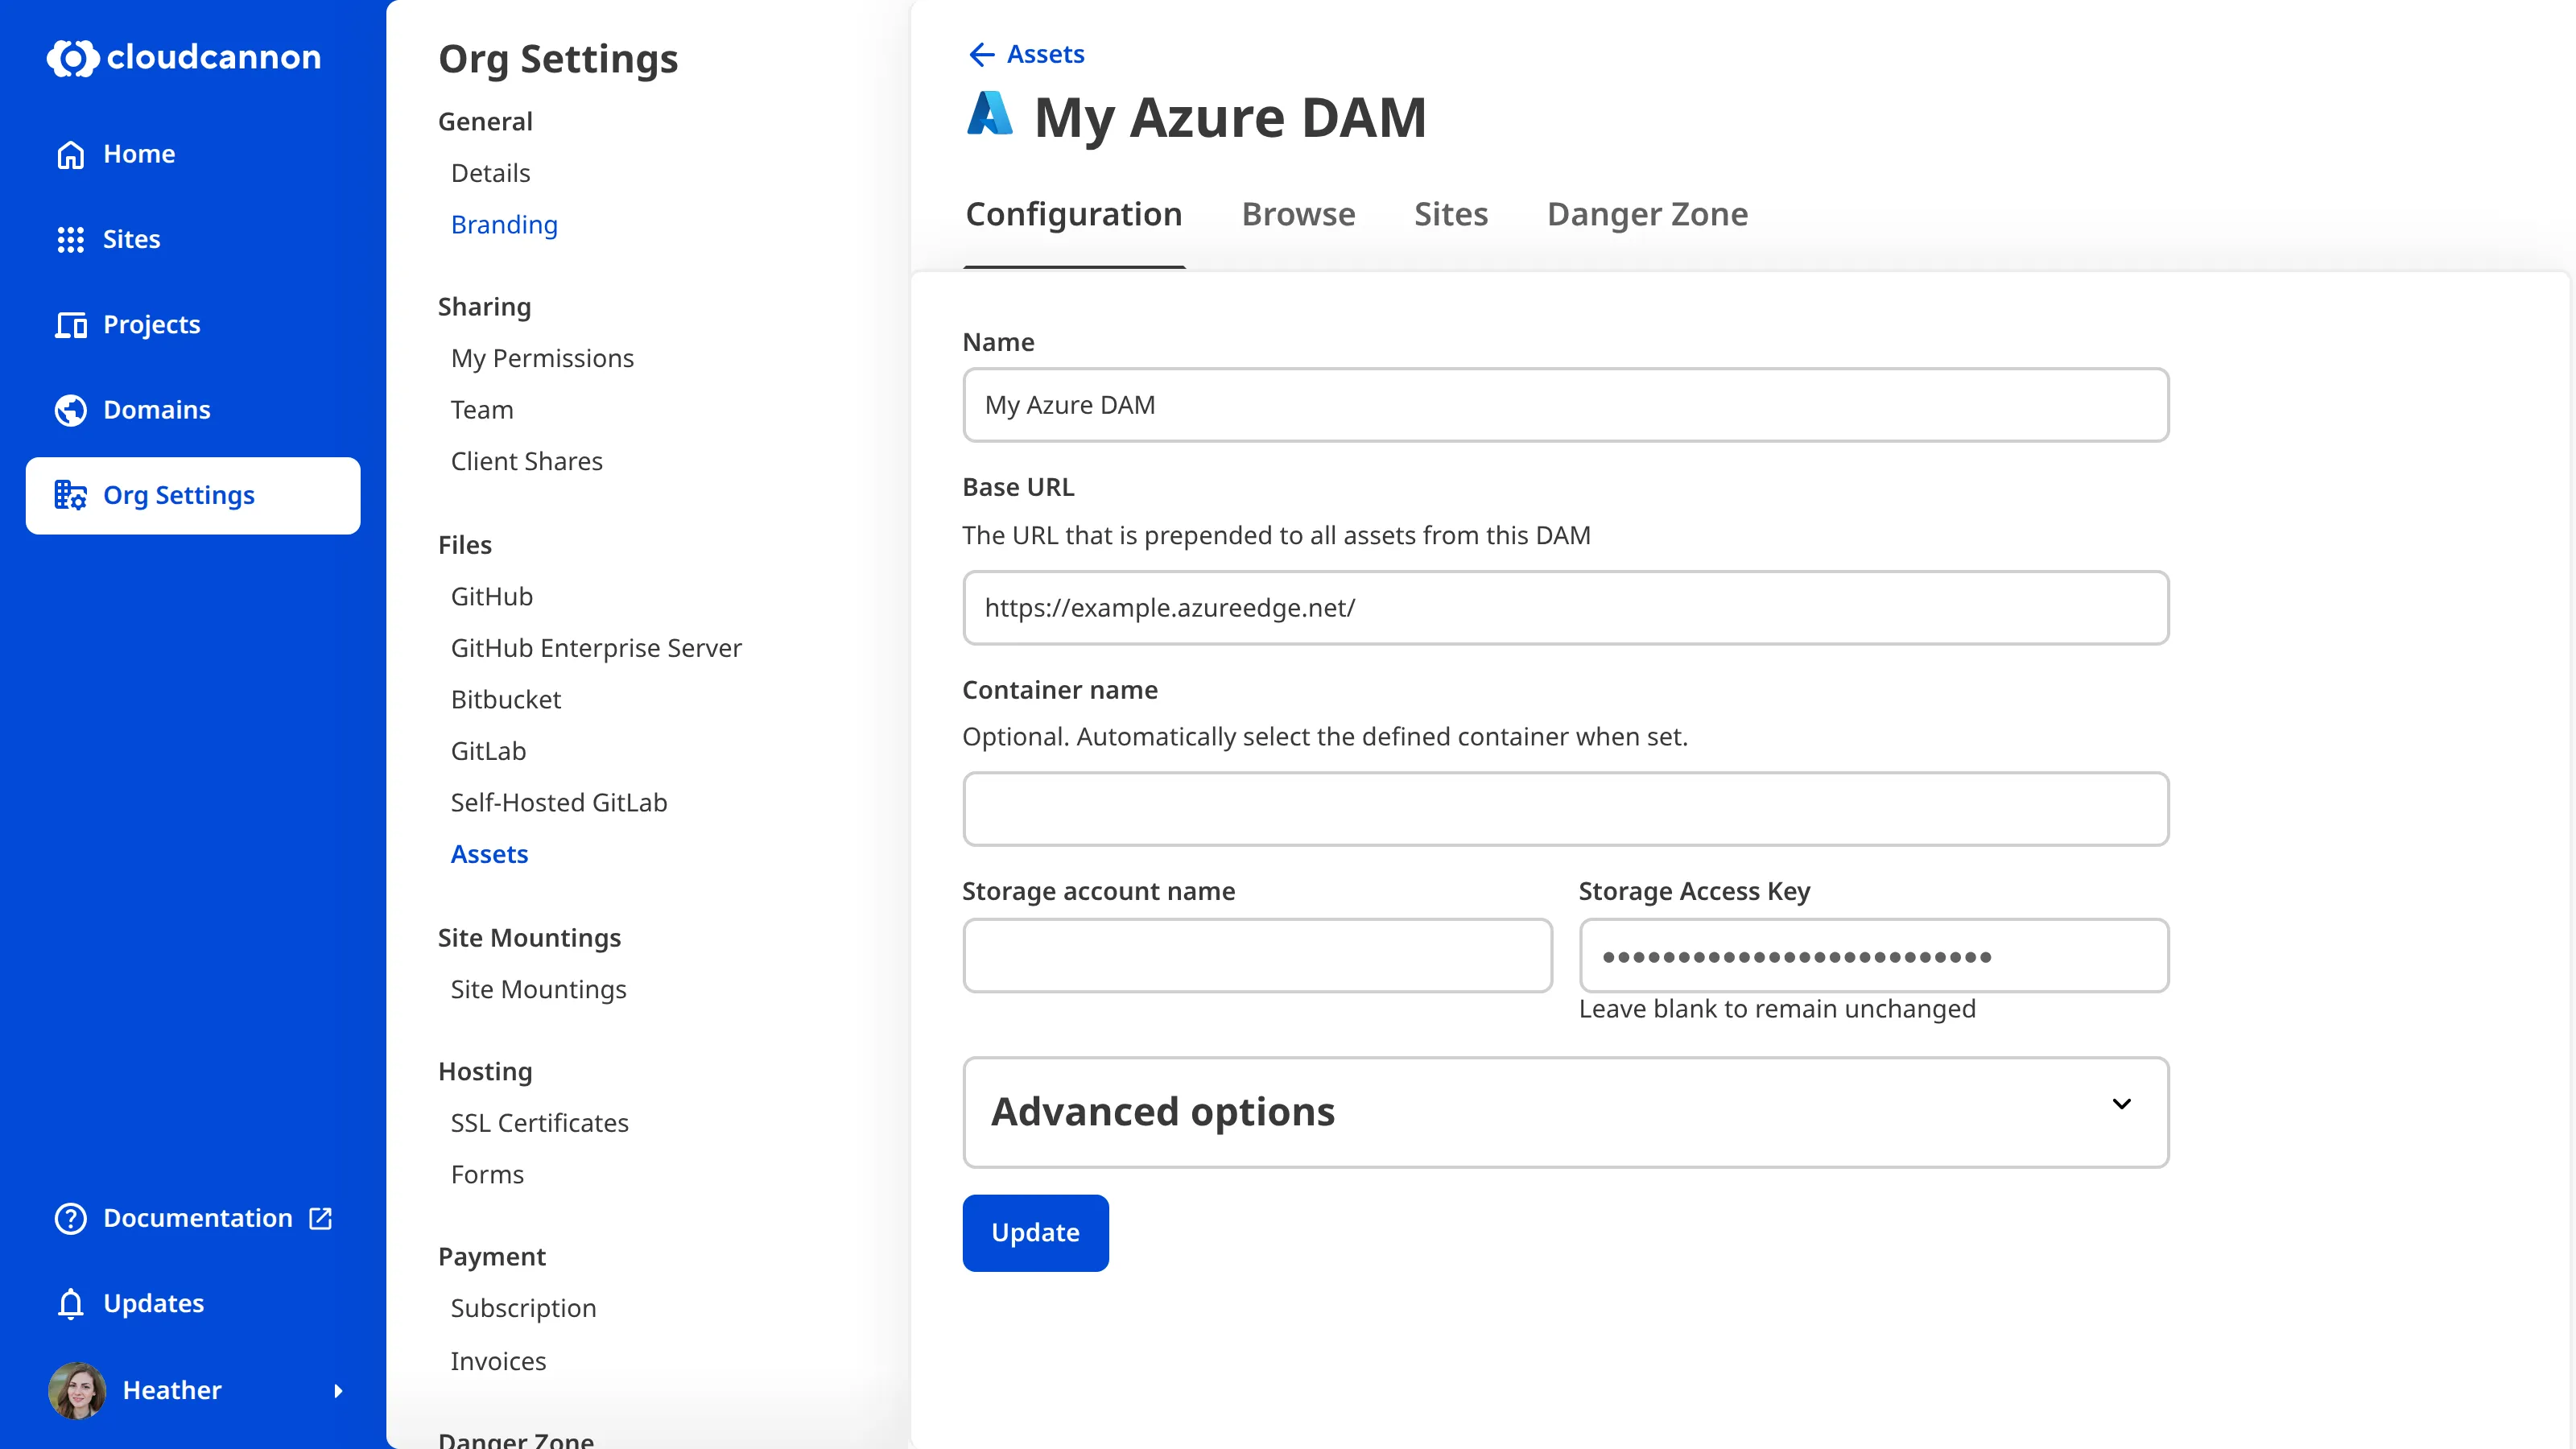
Task: Open Invoices settings
Action: coord(498,1362)
